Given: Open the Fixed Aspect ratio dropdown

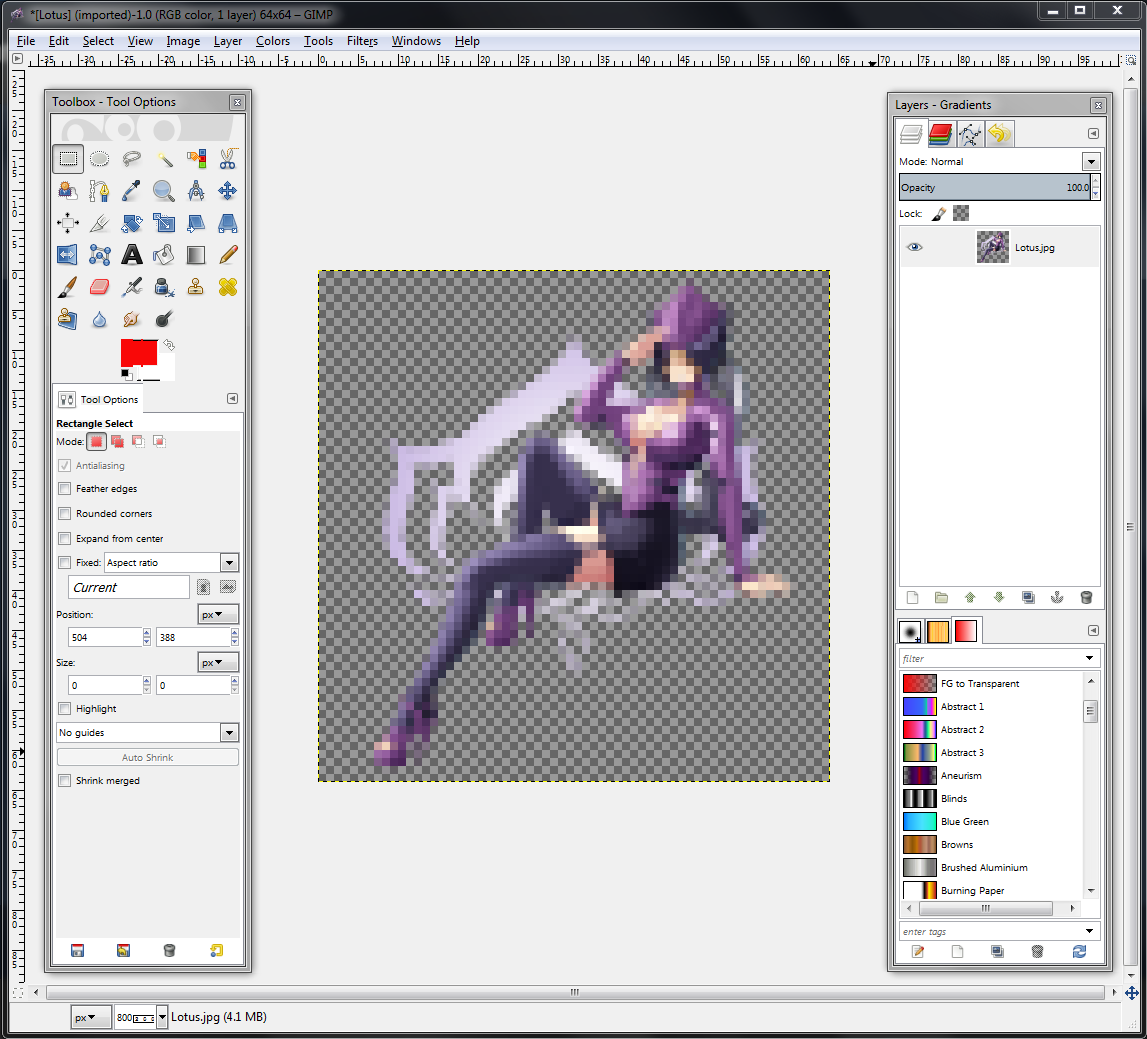Looking at the screenshot, I should [230, 563].
